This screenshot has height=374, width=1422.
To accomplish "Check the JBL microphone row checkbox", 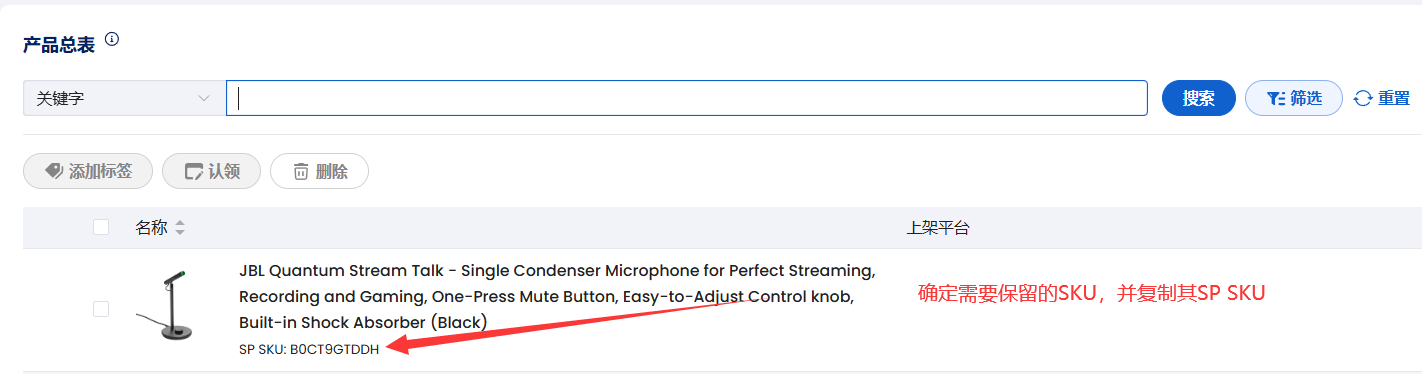I will tap(101, 309).
